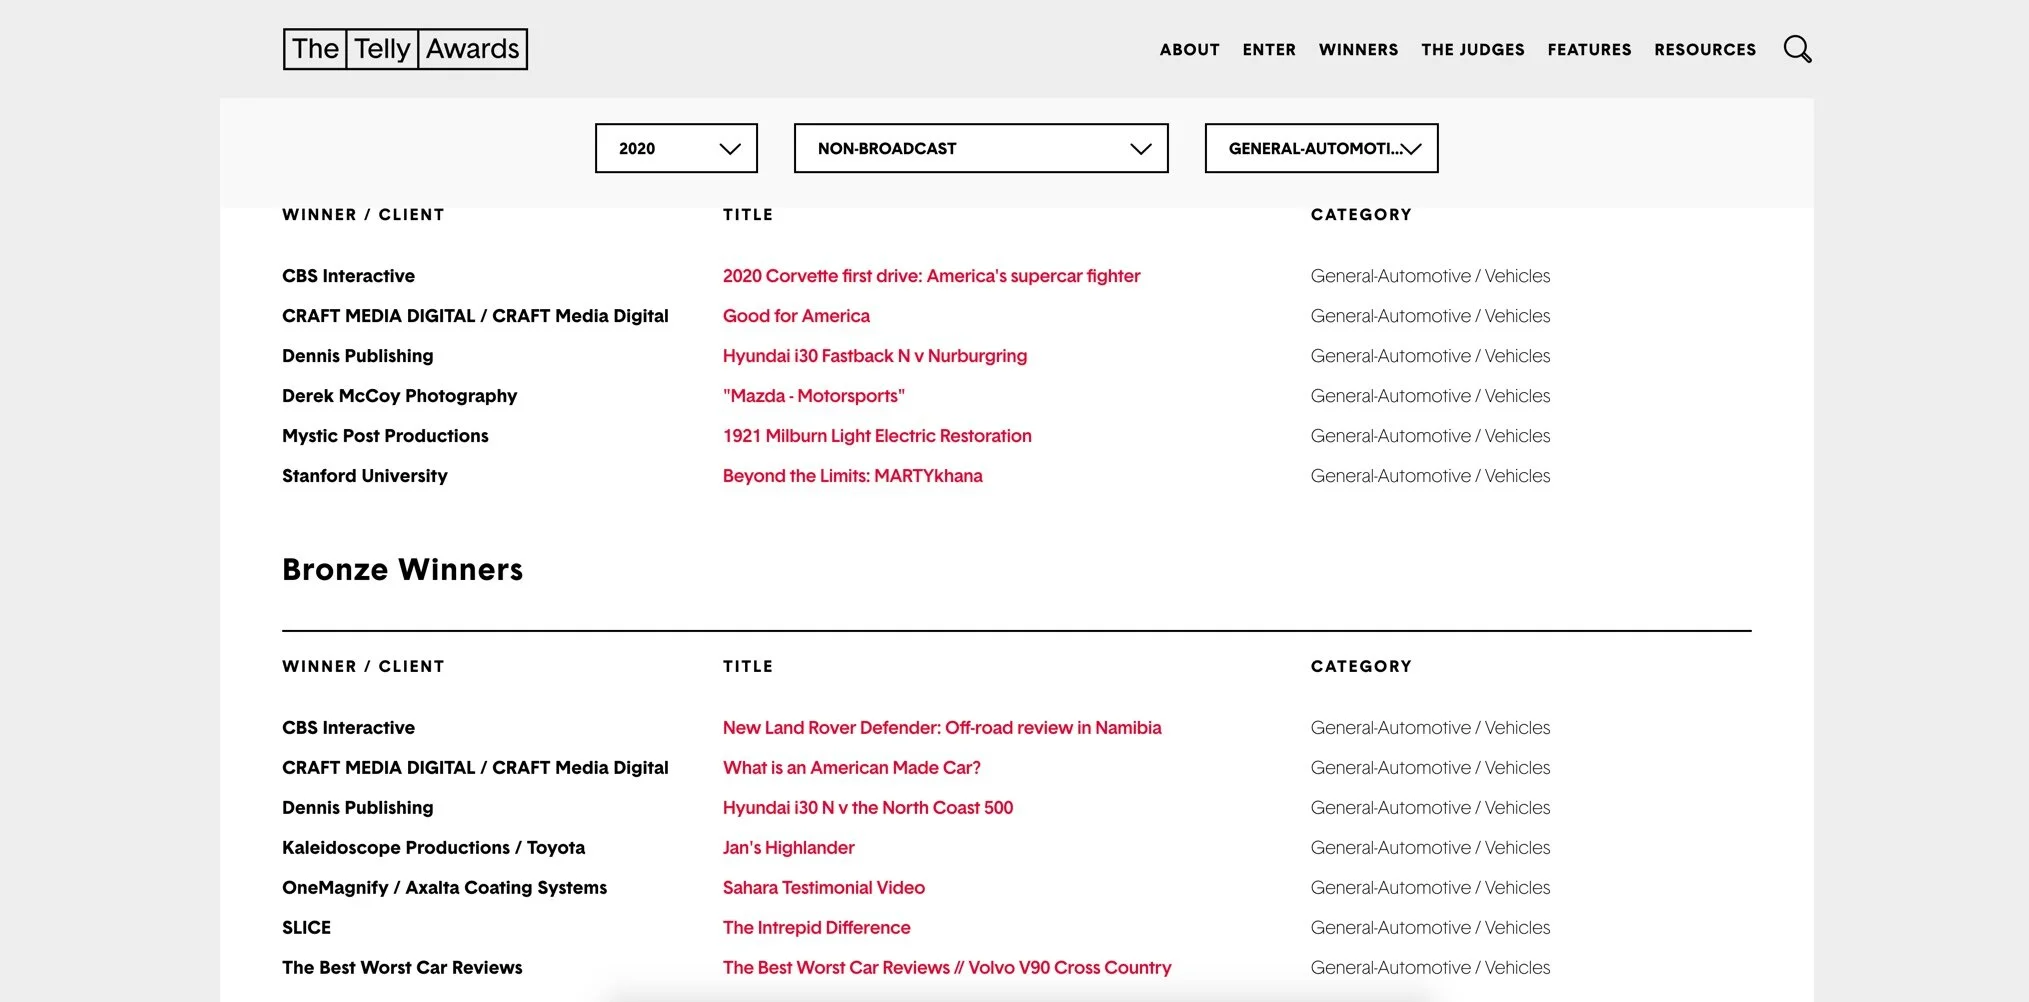Open the search magnifier icon

coord(1797,49)
